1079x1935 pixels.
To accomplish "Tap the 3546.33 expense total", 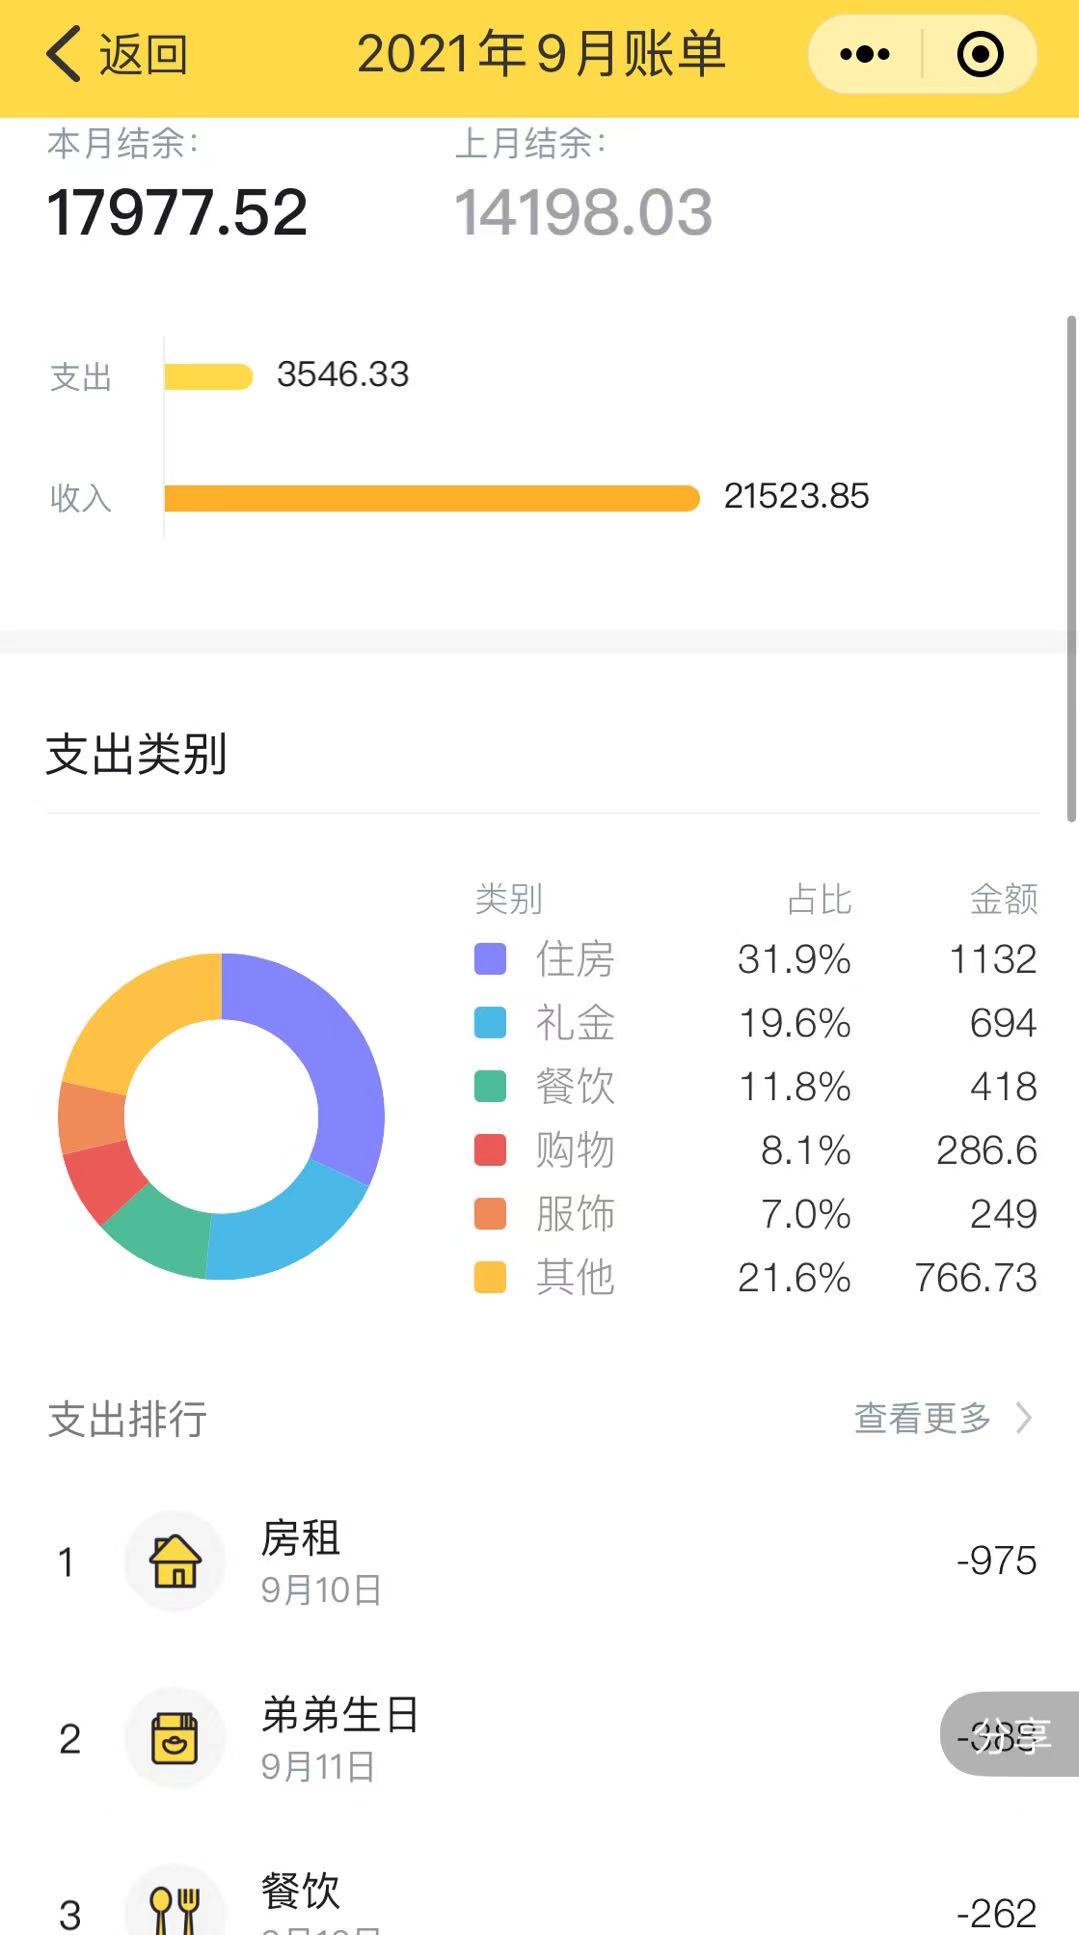I will pyautogui.click(x=343, y=374).
